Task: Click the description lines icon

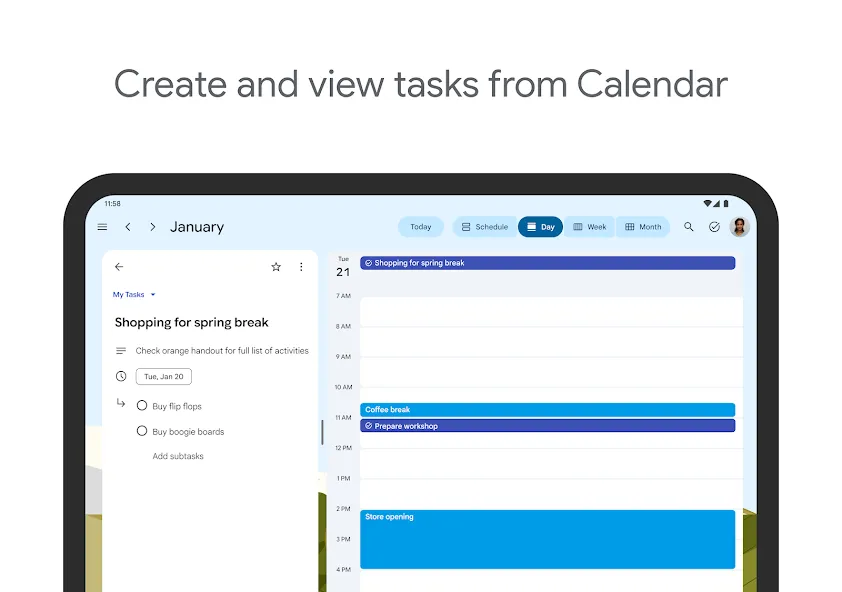Action: (121, 351)
